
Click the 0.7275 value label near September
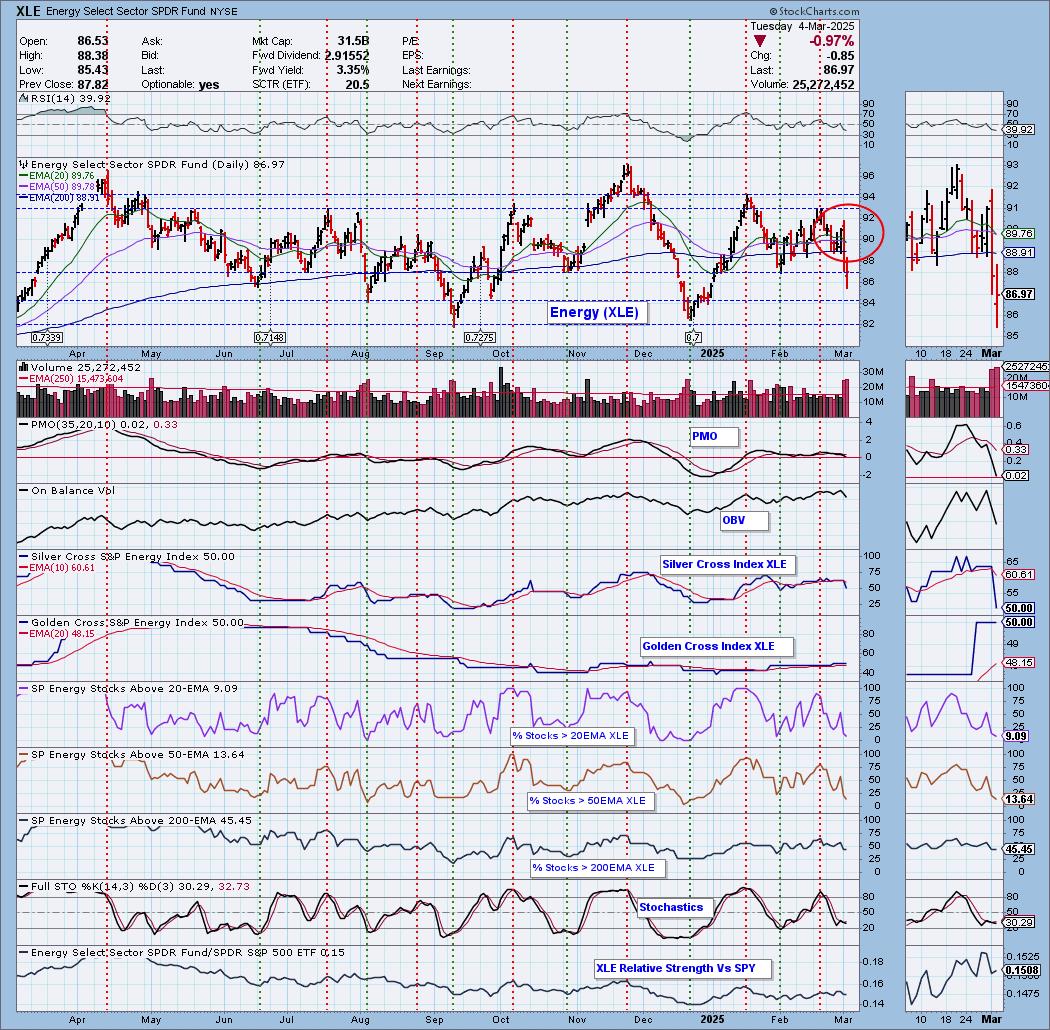[479, 338]
